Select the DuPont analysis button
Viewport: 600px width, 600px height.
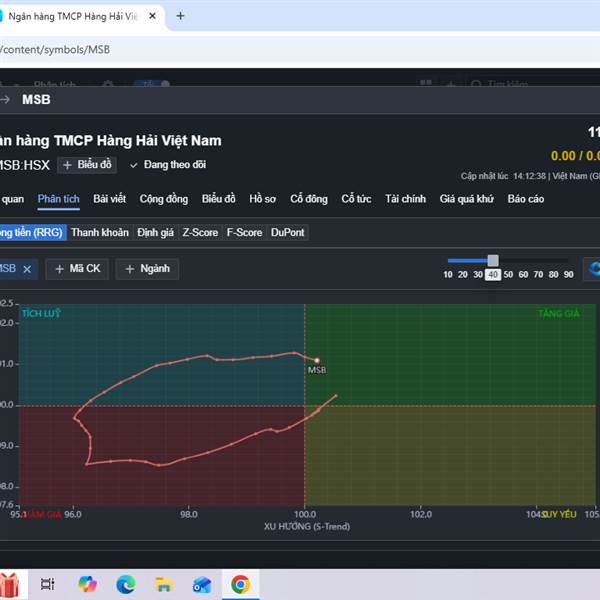point(288,232)
